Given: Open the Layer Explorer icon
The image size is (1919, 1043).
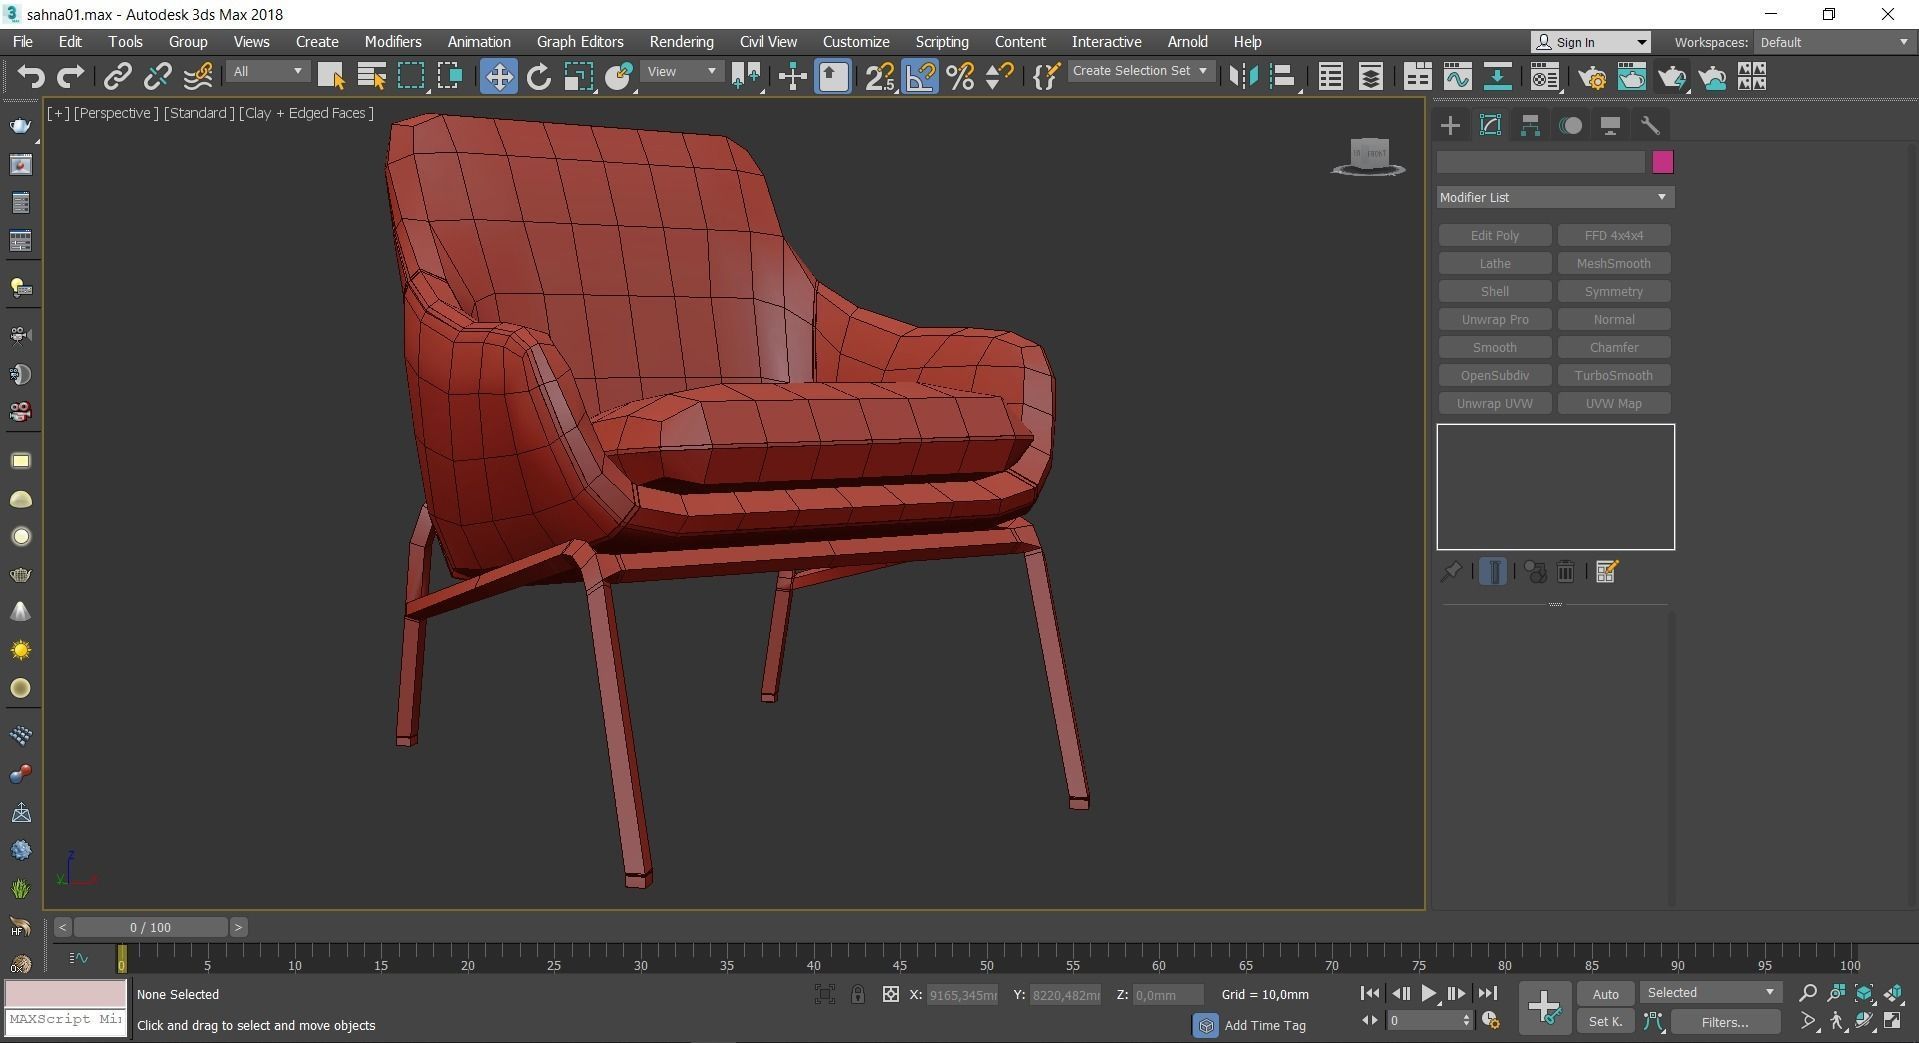Looking at the screenshot, I should pos(1370,77).
